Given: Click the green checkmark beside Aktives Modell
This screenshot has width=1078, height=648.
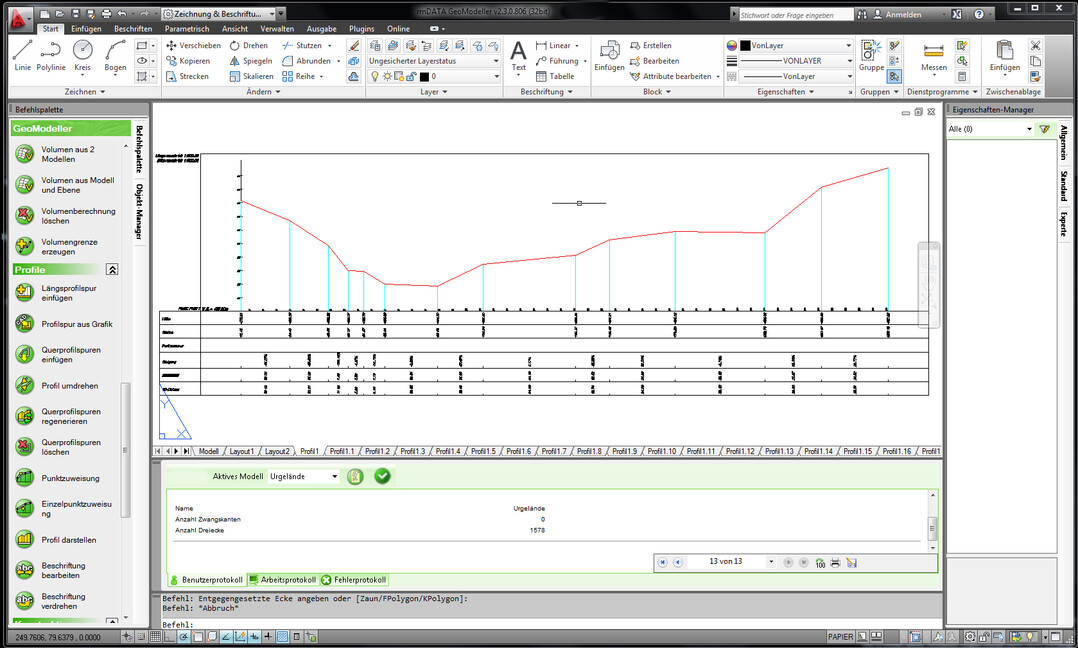Looking at the screenshot, I should click(382, 476).
